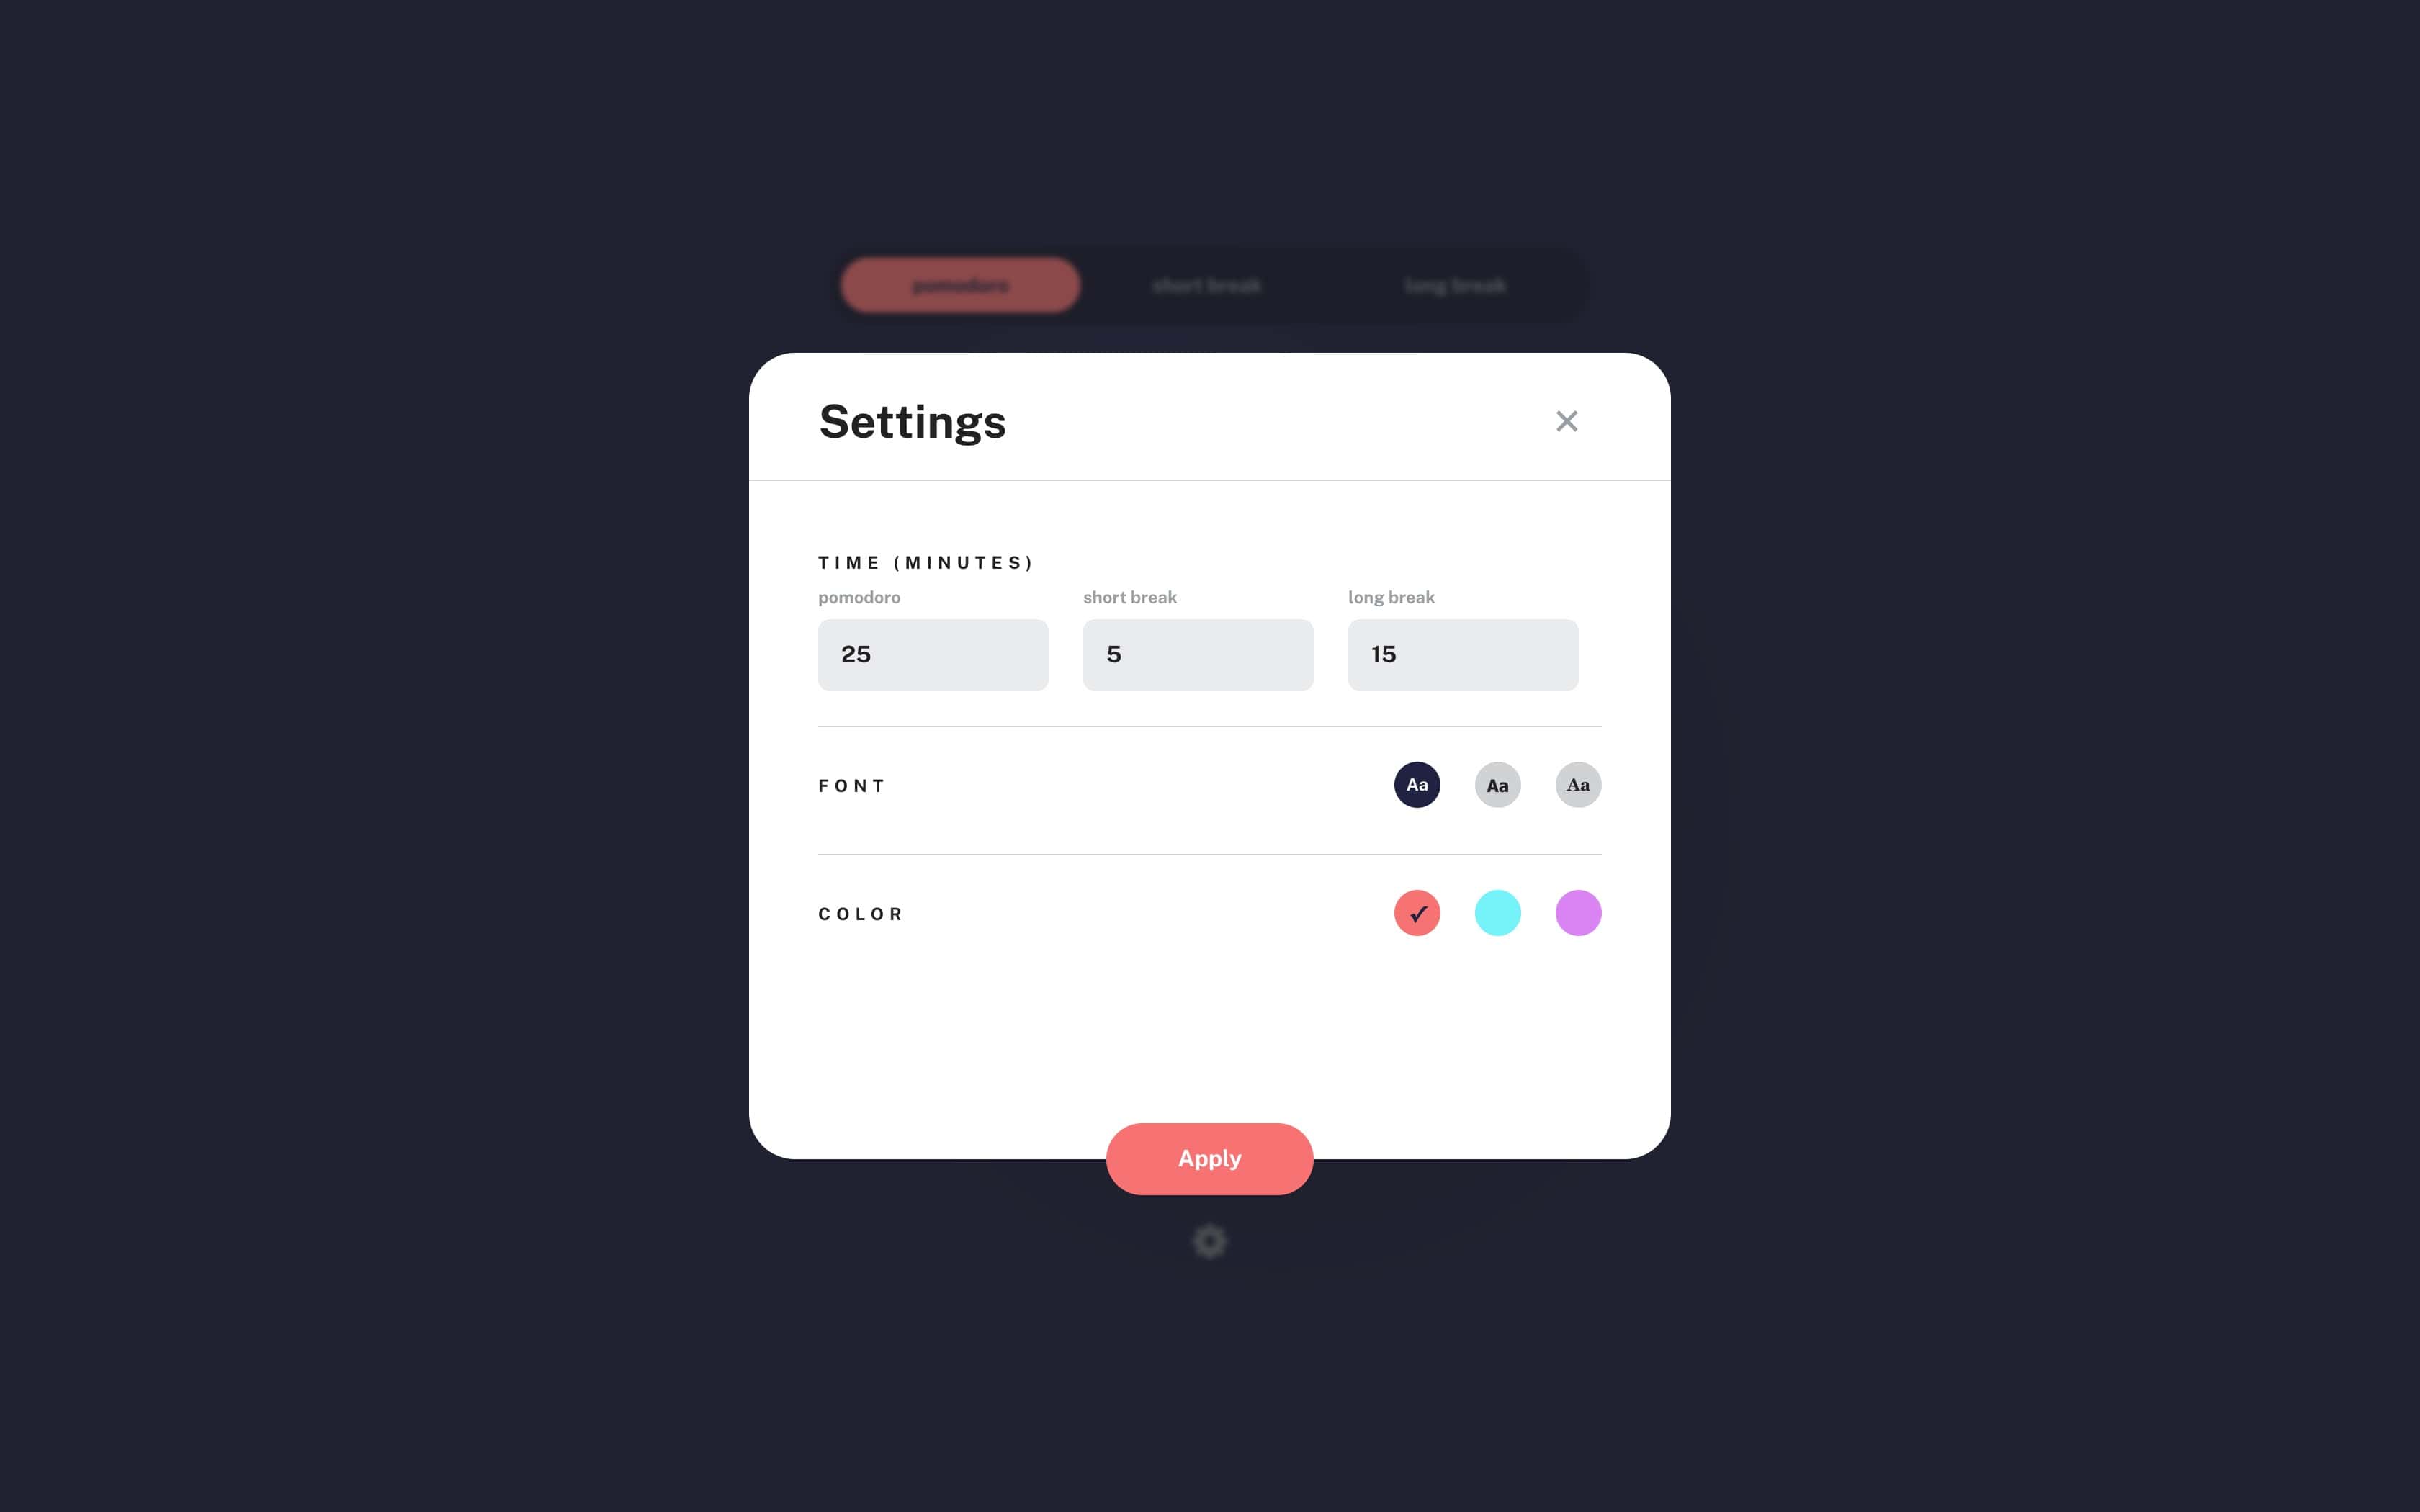Enable the dark font option
The height and width of the screenshot is (1512, 2420).
(1417, 784)
